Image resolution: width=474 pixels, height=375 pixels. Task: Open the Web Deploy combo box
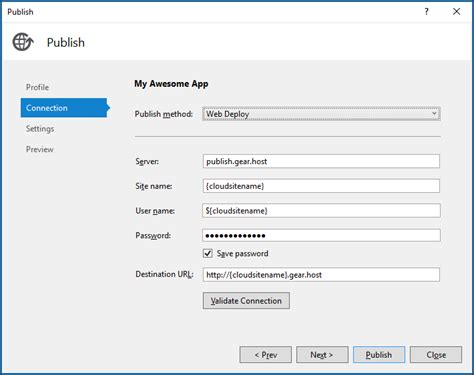tap(321, 114)
